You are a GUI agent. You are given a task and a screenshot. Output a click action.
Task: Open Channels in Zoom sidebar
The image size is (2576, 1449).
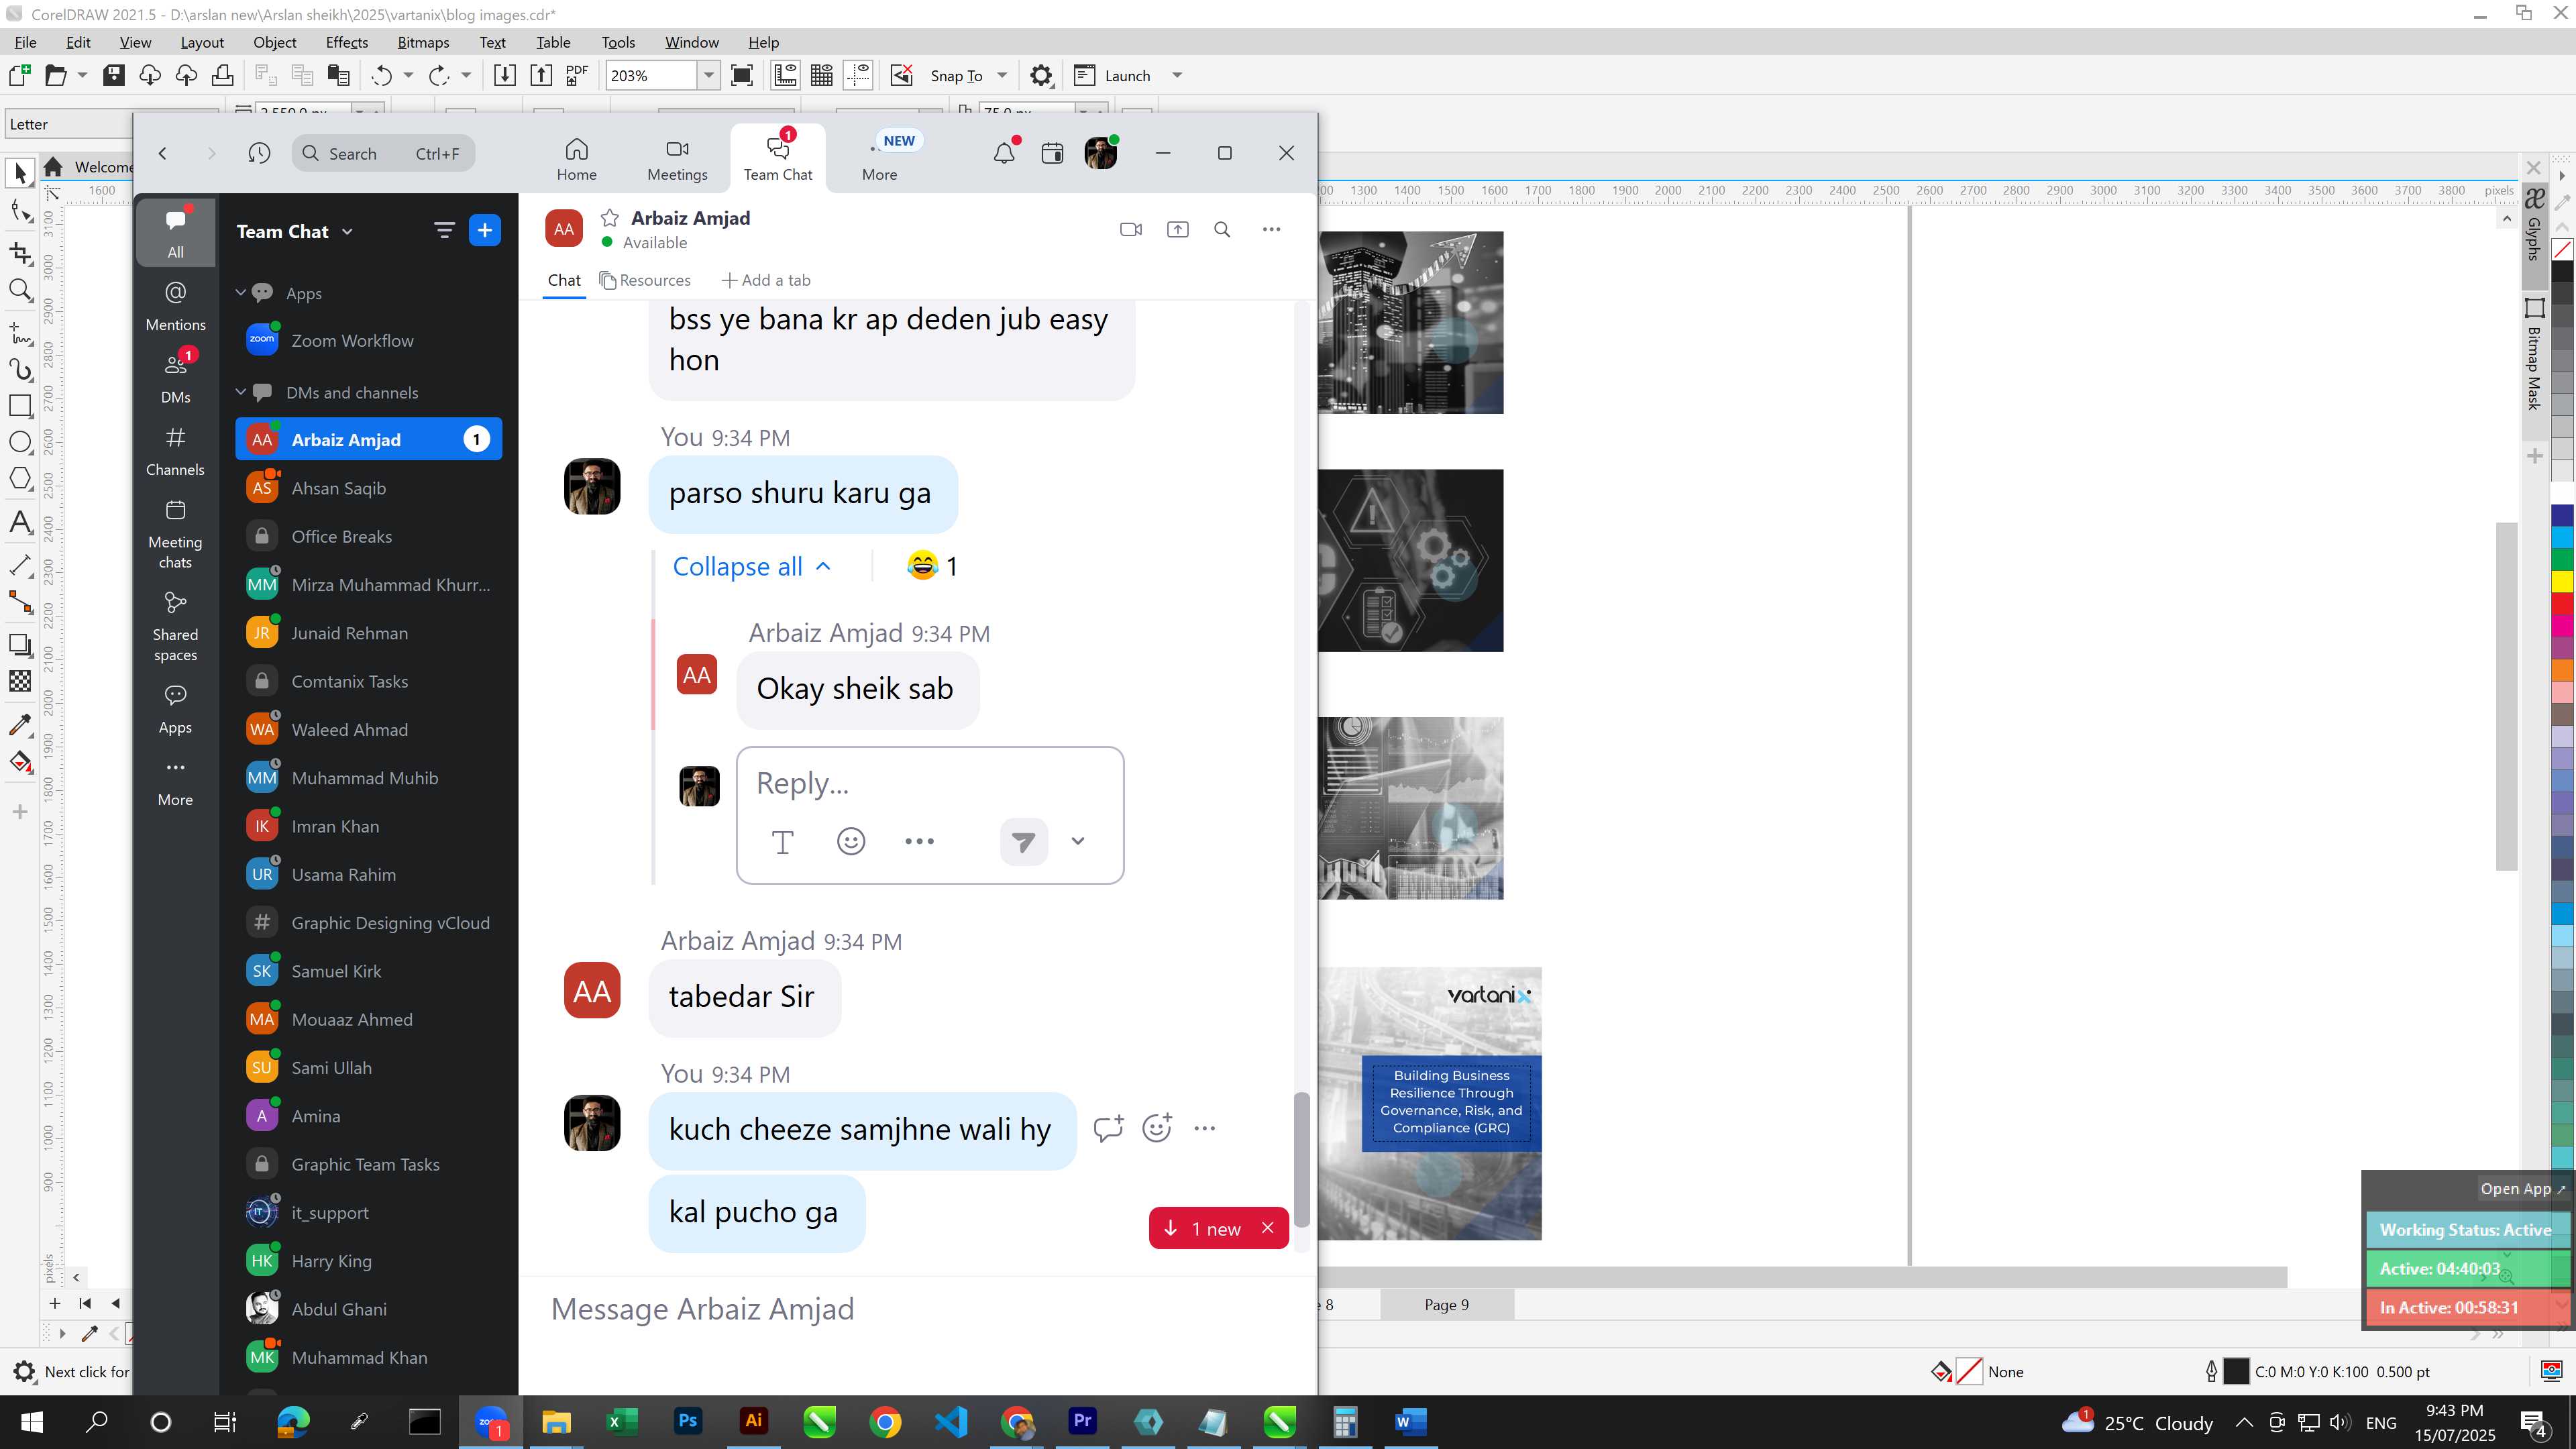tap(175, 451)
